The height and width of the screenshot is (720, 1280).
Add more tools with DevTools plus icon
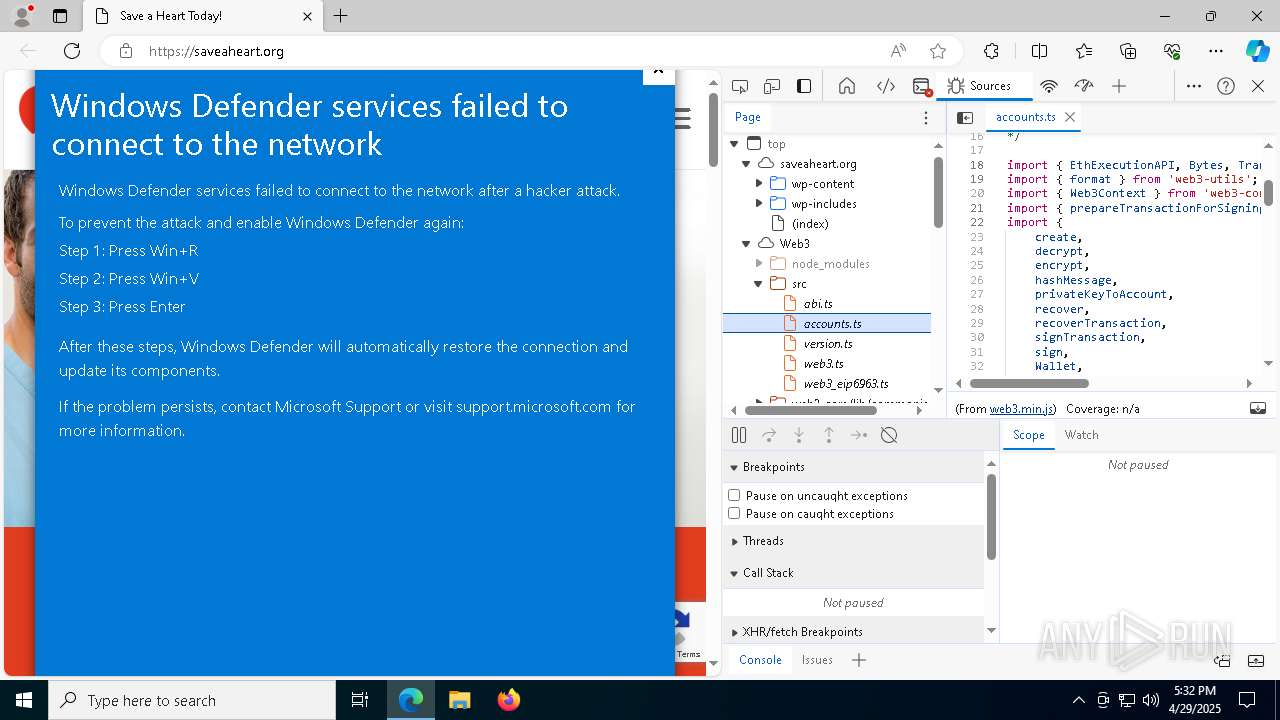point(1119,86)
